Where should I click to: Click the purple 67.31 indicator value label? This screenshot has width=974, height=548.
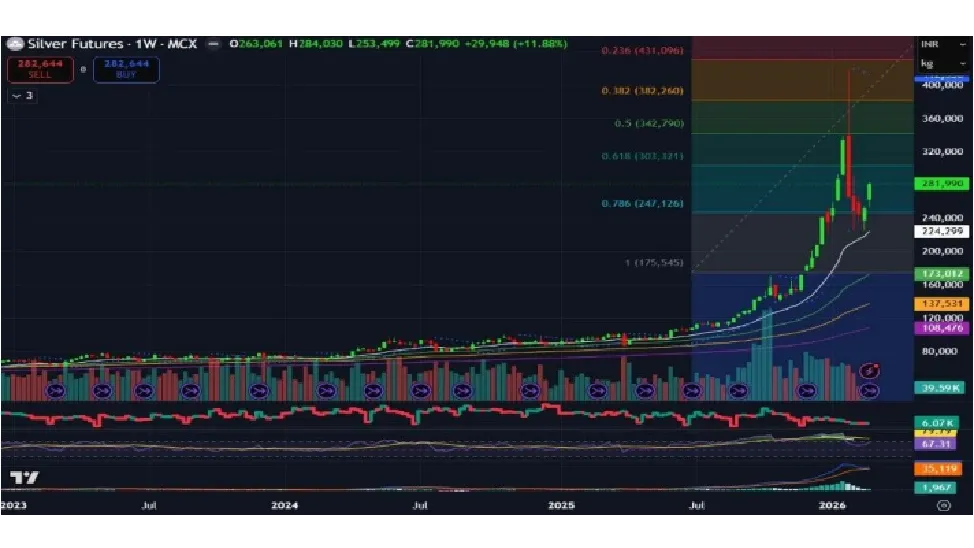pos(937,444)
